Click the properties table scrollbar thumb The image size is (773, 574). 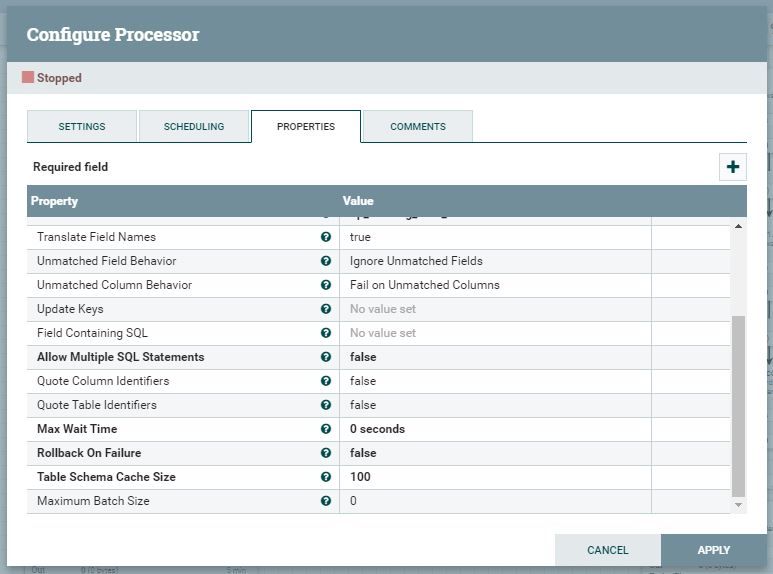[738, 406]
